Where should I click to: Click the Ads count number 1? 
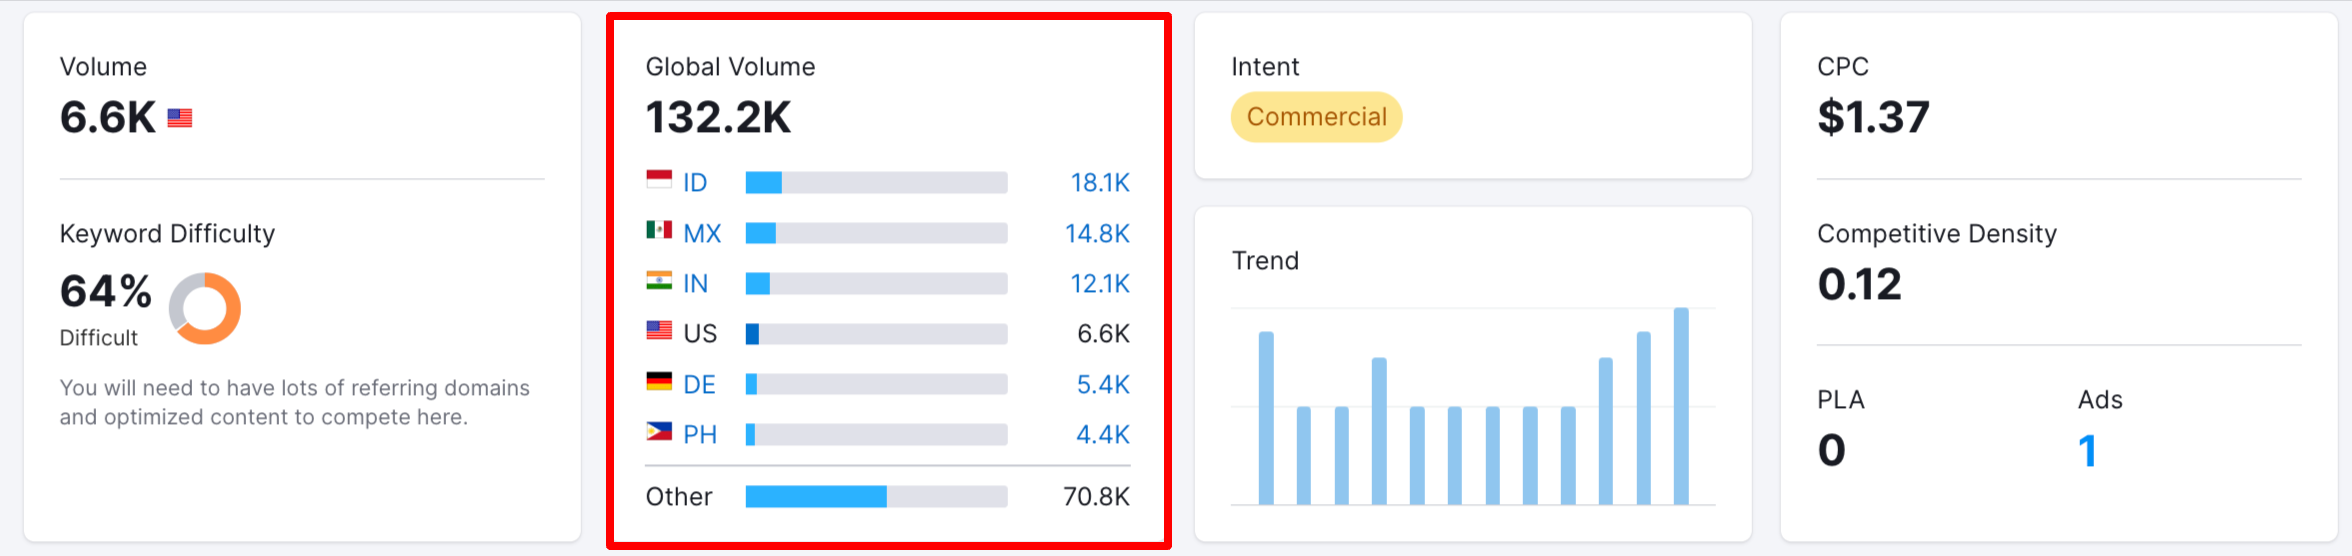(x=2087, y=451)
